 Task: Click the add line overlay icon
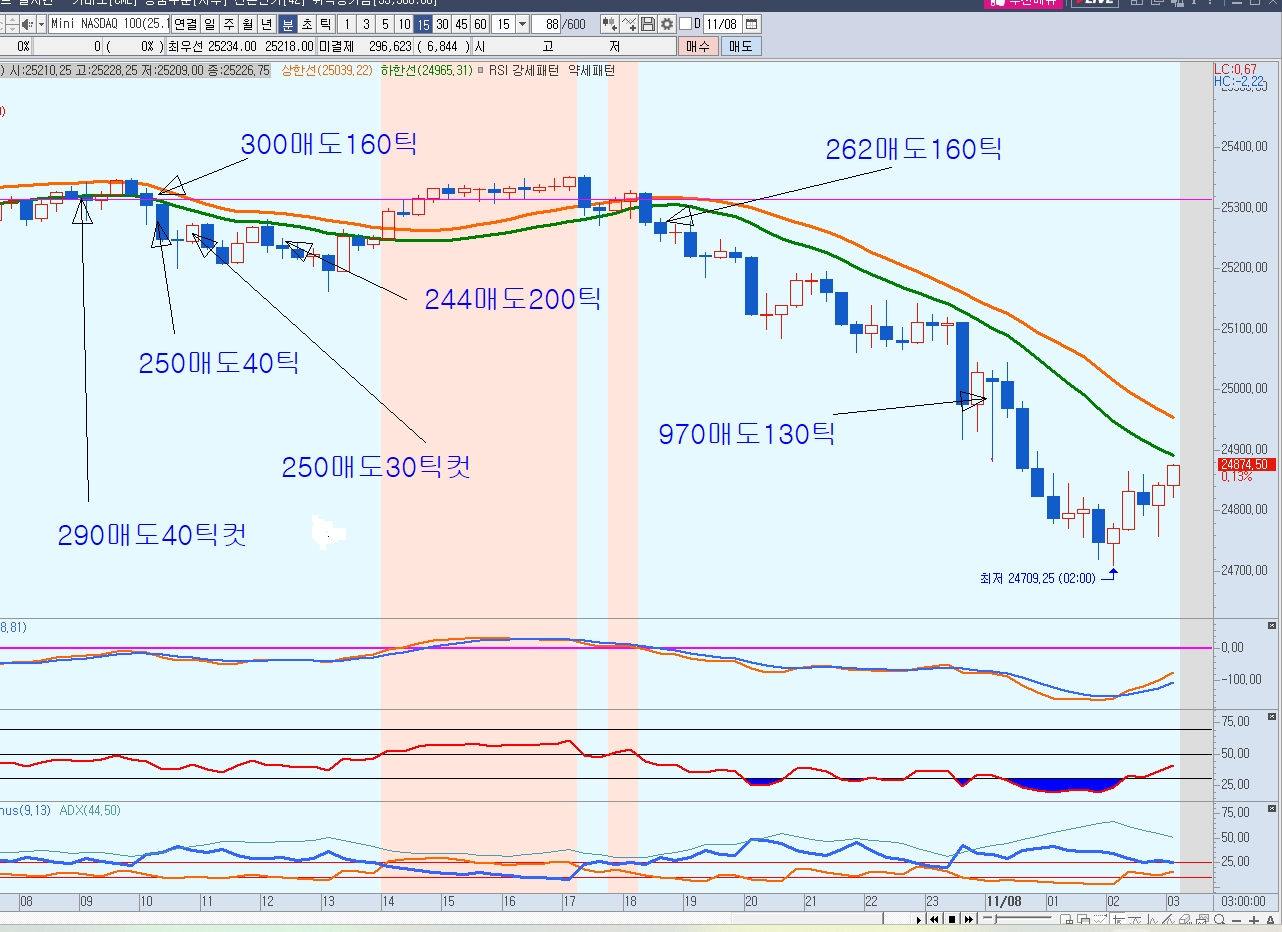[629, 23]
